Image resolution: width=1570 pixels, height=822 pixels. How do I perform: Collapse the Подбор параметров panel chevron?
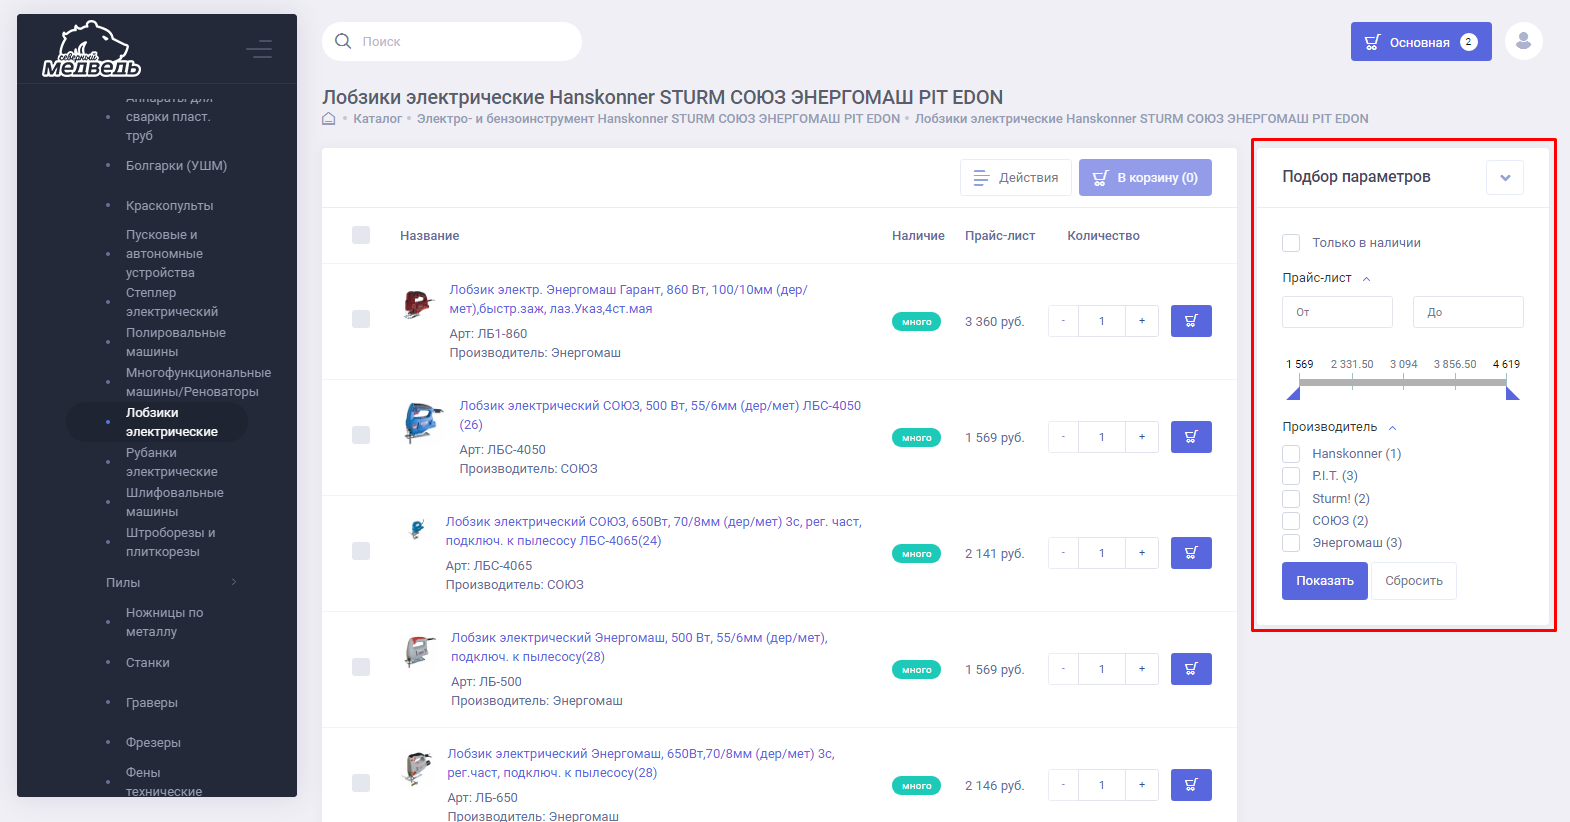pos(1505,178)
